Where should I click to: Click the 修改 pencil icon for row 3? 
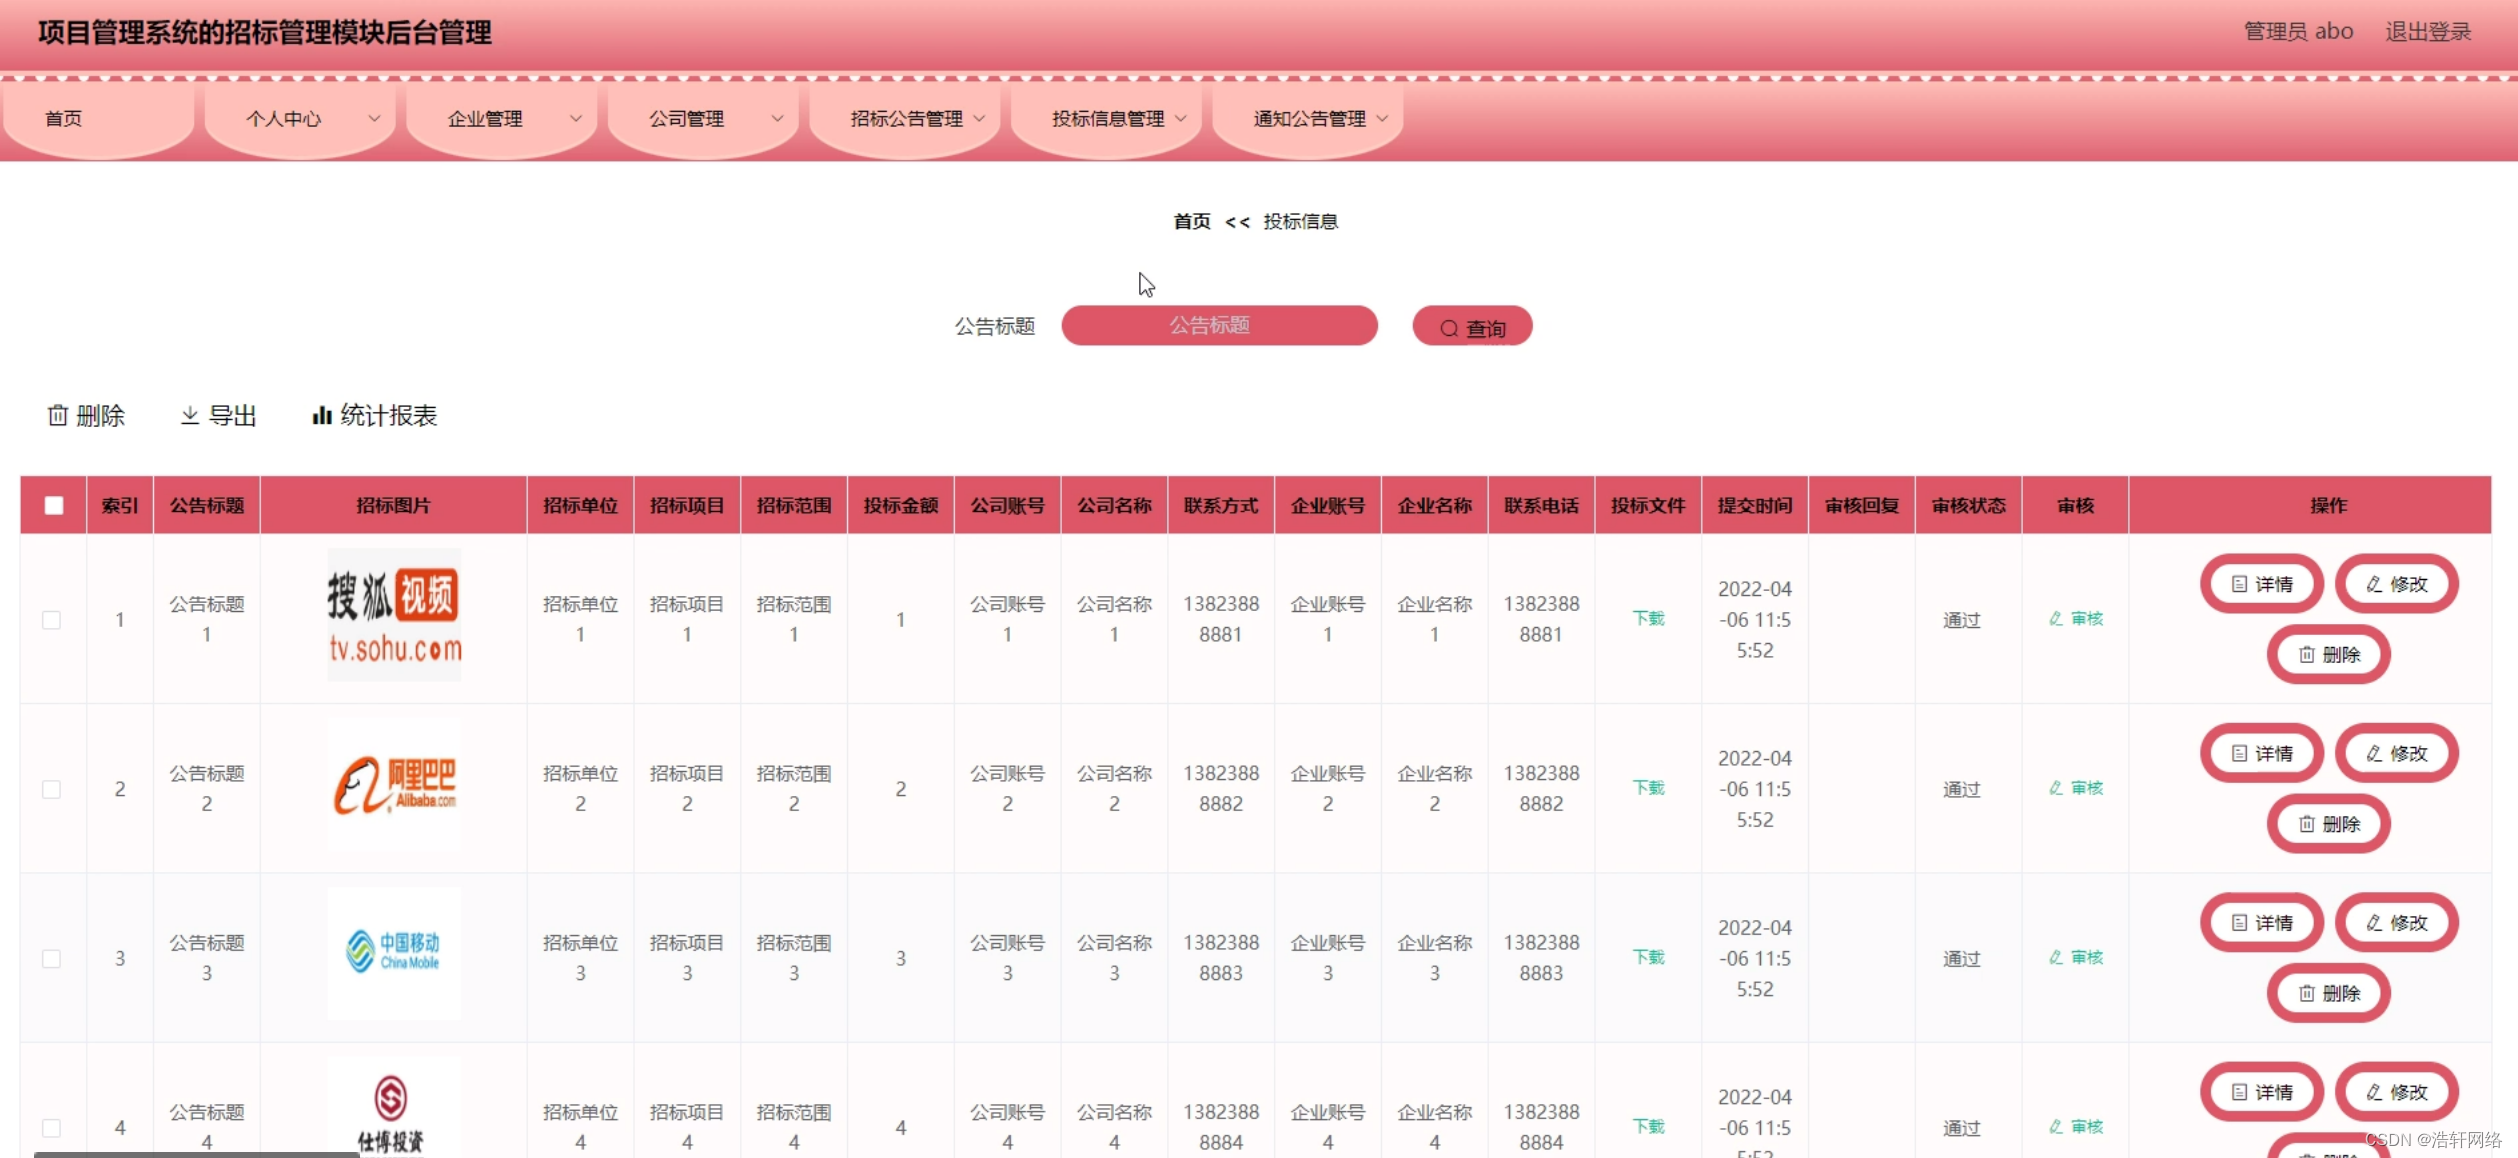click(2372, 922)
